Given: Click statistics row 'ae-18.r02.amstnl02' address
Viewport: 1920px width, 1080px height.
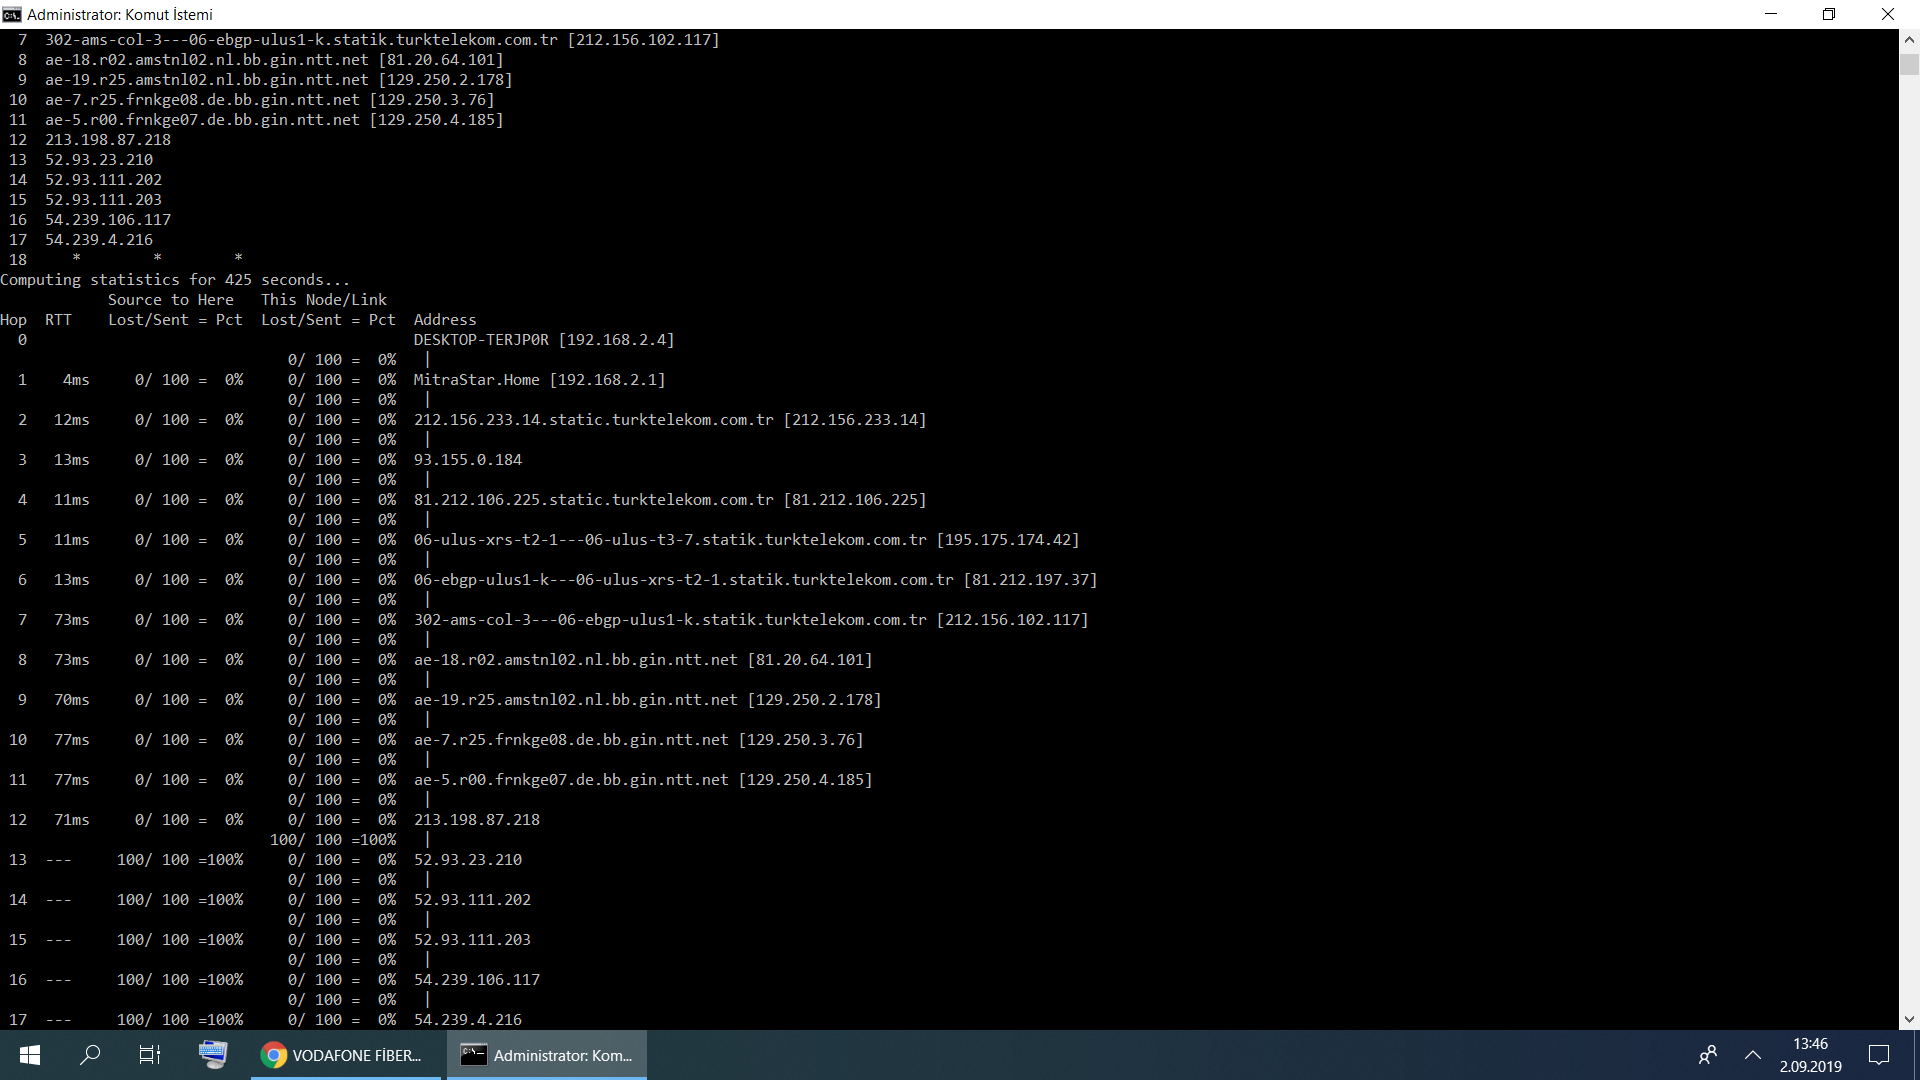Looking at the screenshot, I should [x=643, y=660].
